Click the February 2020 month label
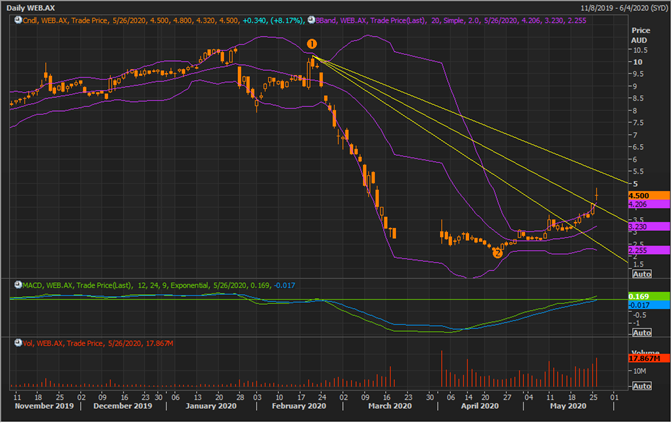Image resolution: width=672 pixels, height=423 pixels. pos(299,405)
